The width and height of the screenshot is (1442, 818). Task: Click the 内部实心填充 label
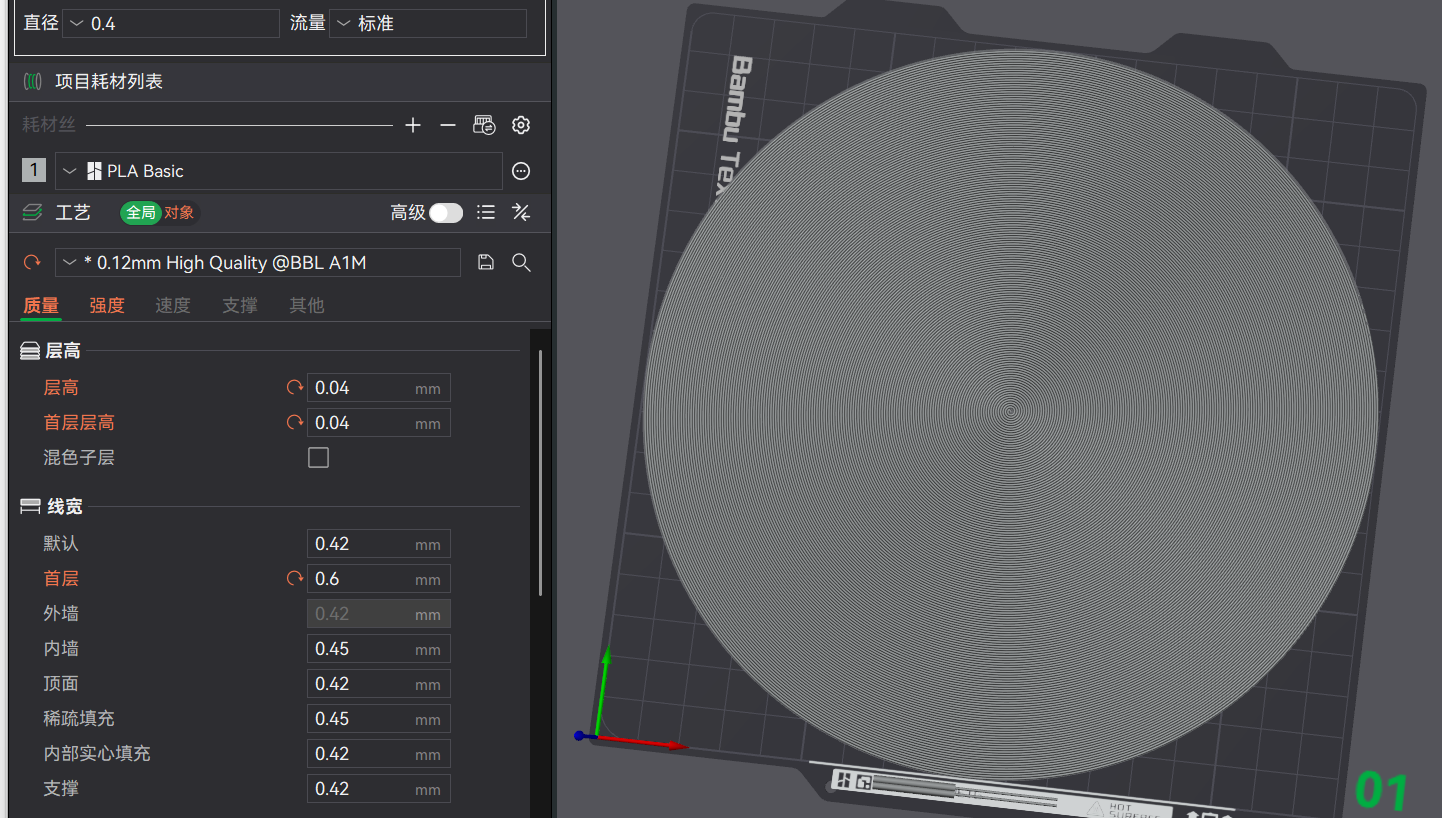97,753
